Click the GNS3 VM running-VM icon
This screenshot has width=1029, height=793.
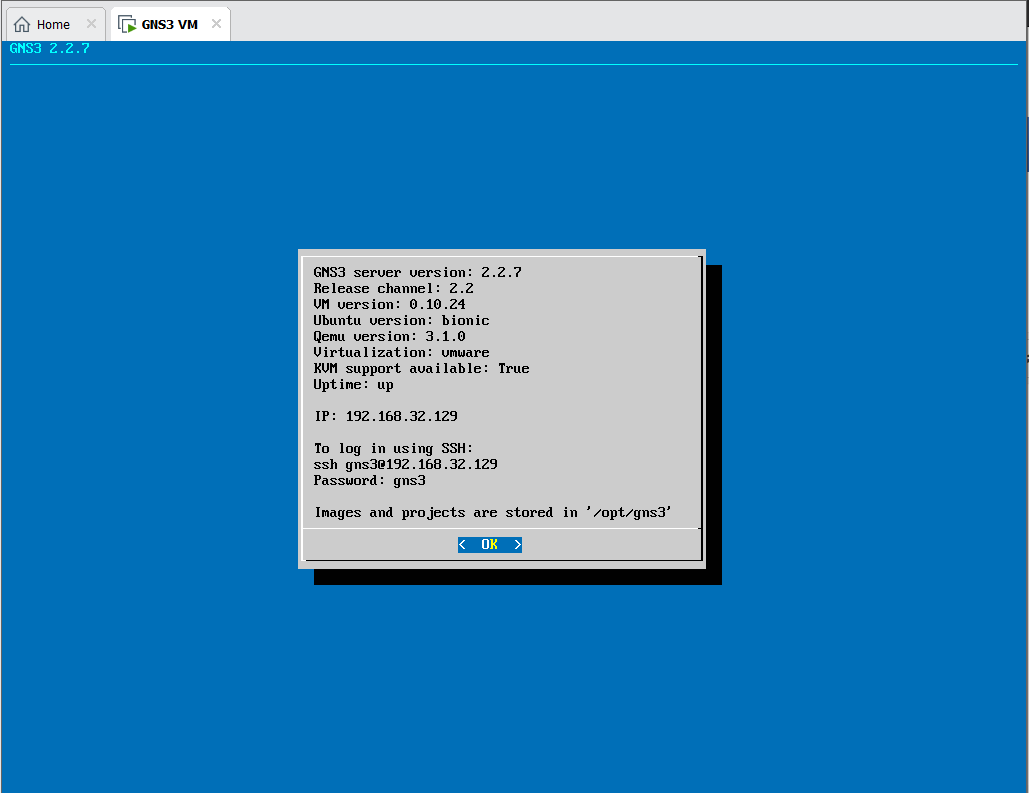[127, 24]
